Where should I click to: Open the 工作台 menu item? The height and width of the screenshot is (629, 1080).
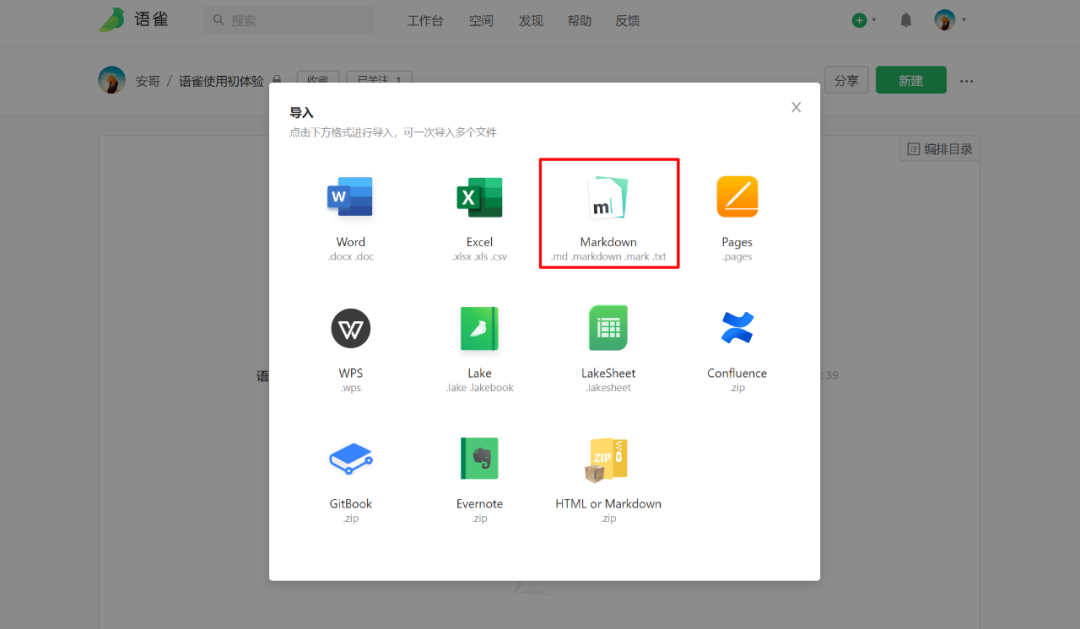click(x=425, y=21)
